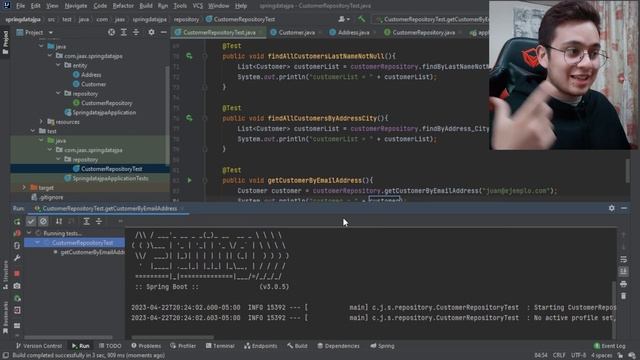The height and width of the screenshot is (360, 640).
Task: Click the red stop process button
Action: coord(17,273)
